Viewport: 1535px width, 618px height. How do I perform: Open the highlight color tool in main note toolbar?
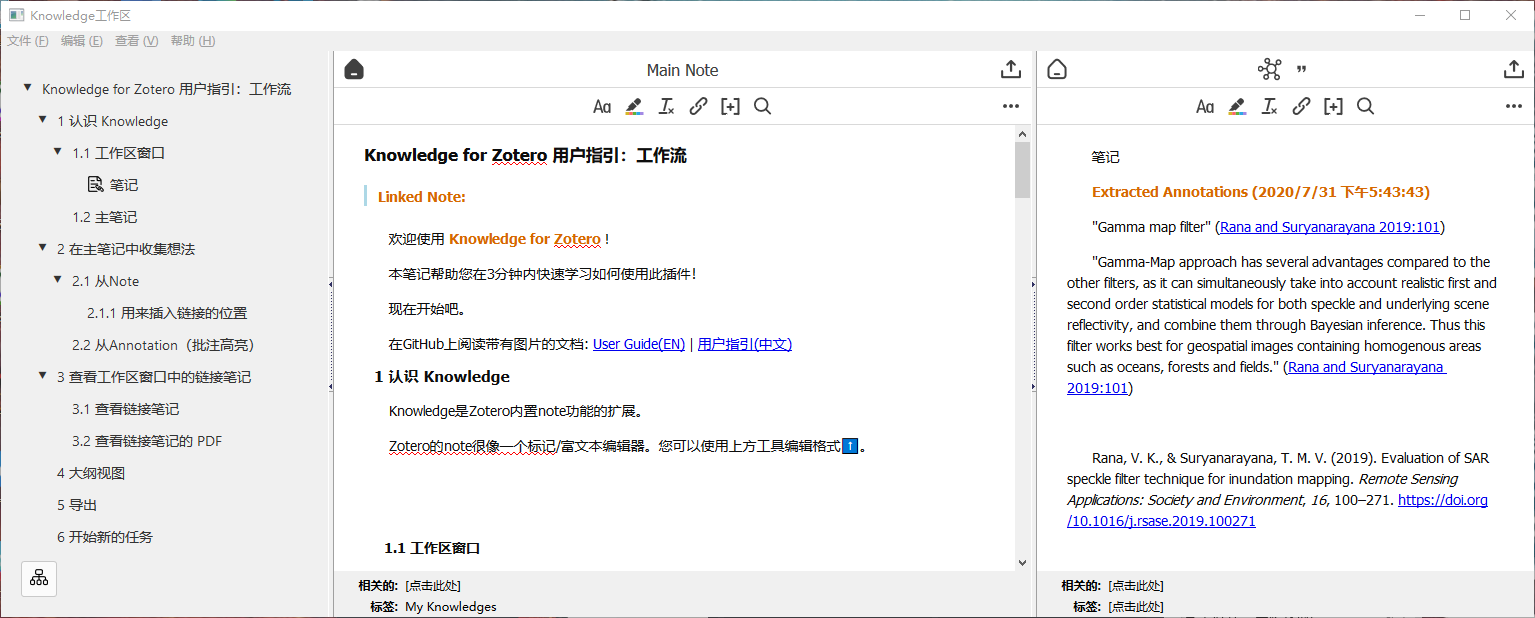point(634,106)
